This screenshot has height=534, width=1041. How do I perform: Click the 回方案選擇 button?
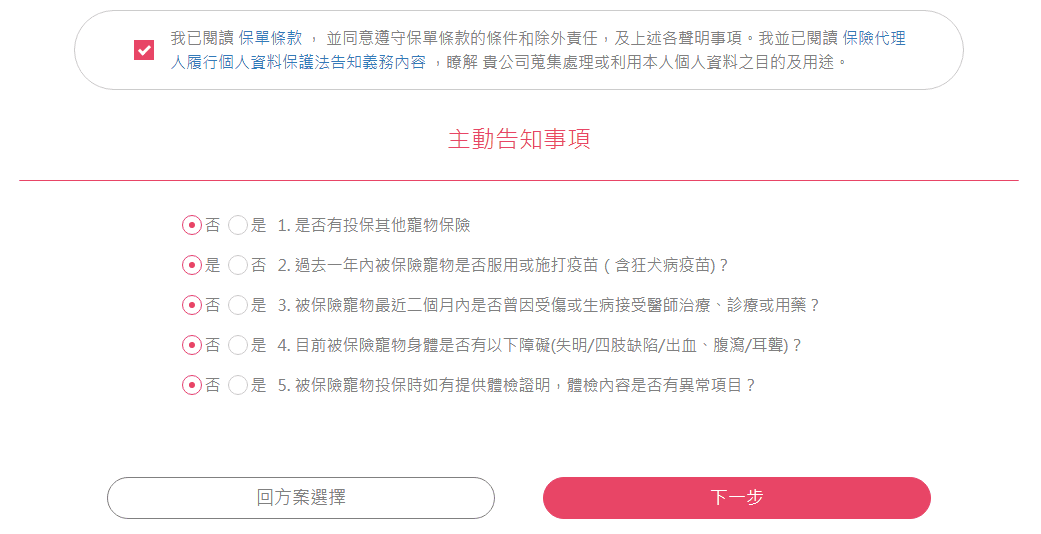(301, 498)
